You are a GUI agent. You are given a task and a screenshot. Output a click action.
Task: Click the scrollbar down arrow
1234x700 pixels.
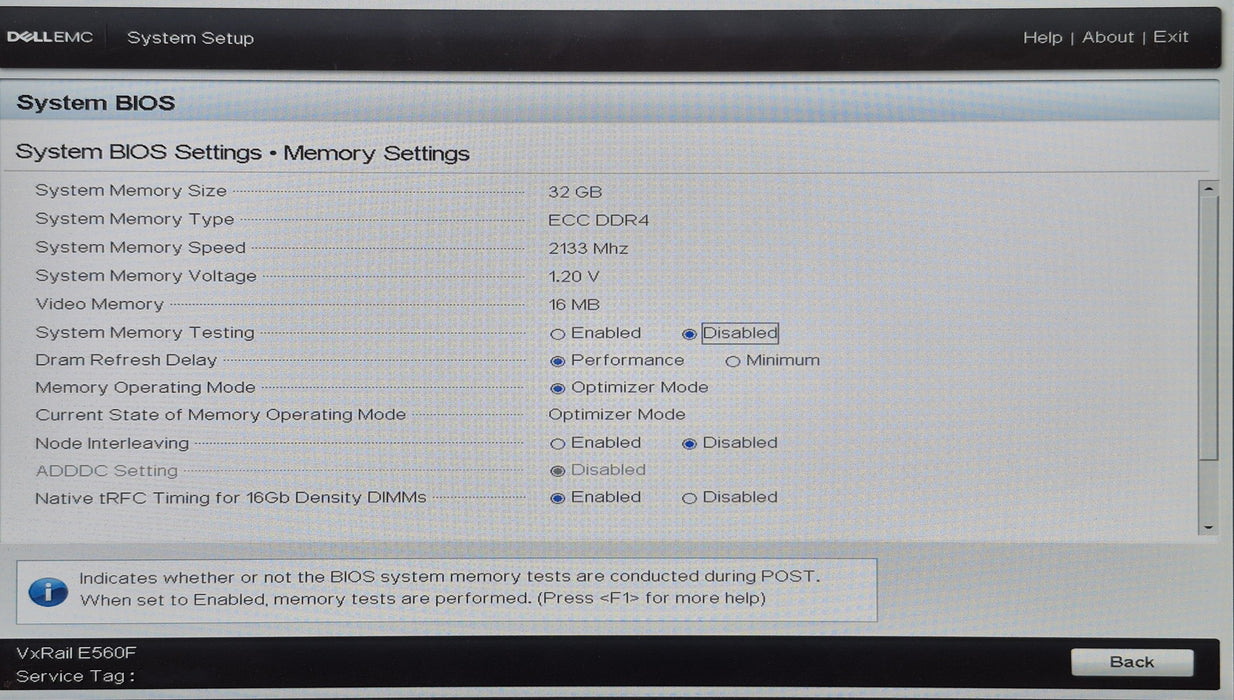coord(1209,526)
